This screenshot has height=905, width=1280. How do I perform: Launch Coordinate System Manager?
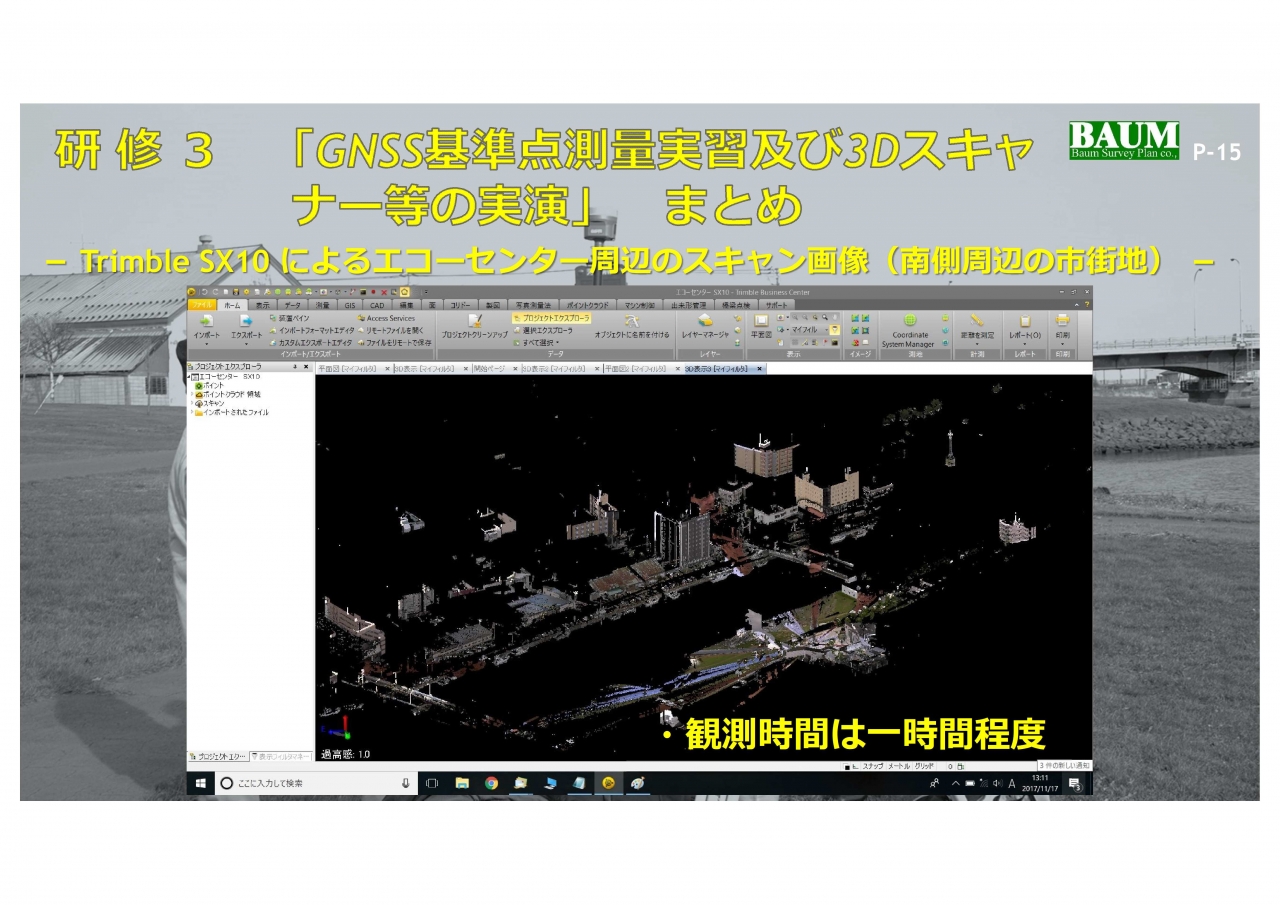pyautogui.click(x=908, y=331)
